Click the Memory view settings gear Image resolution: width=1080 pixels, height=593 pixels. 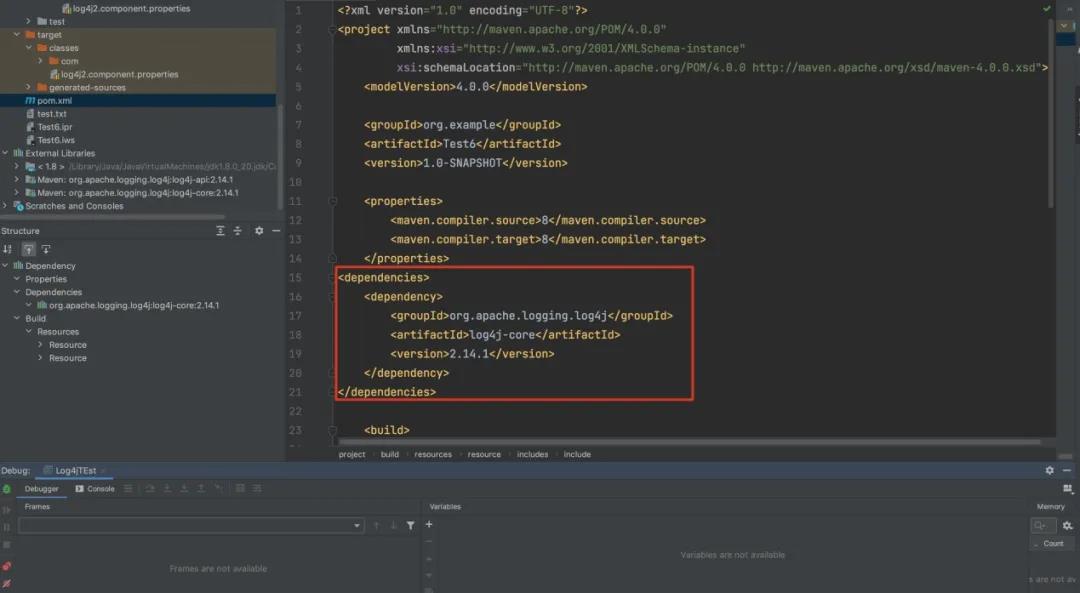click(1067, 525)
